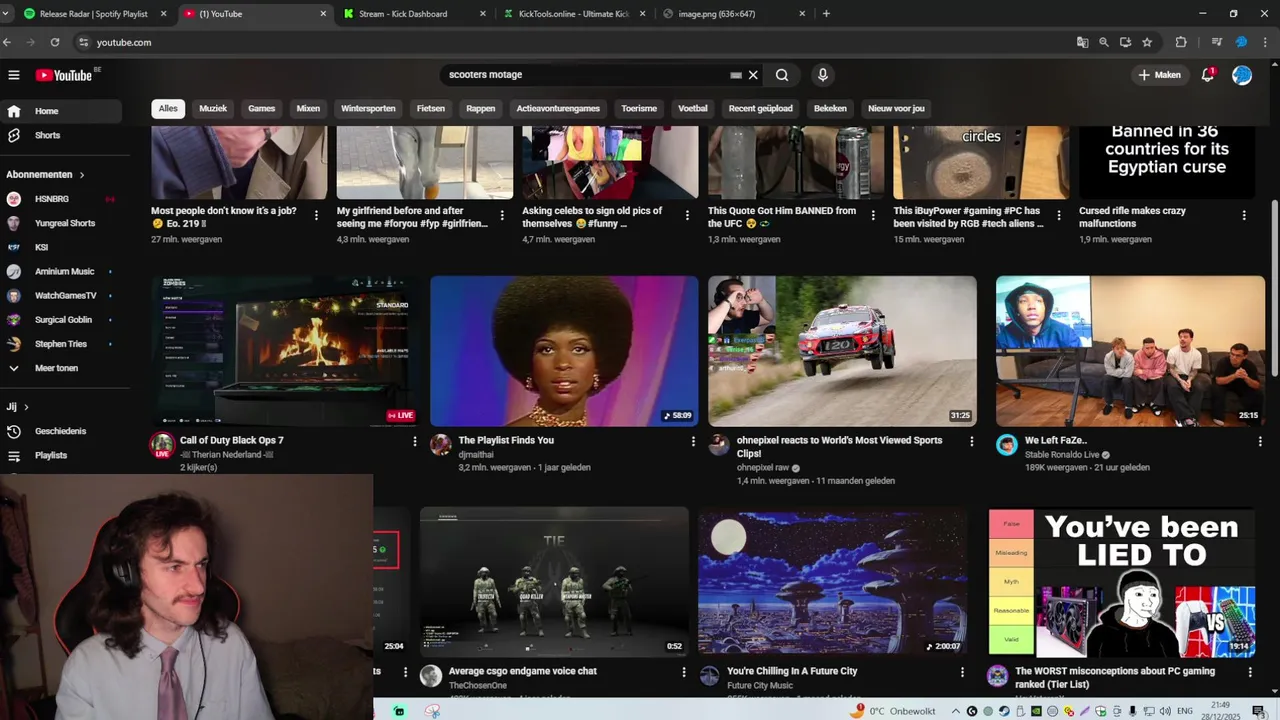
Task: Play The Playlist Finds You thumbnail
Action: tap(564, 351)
